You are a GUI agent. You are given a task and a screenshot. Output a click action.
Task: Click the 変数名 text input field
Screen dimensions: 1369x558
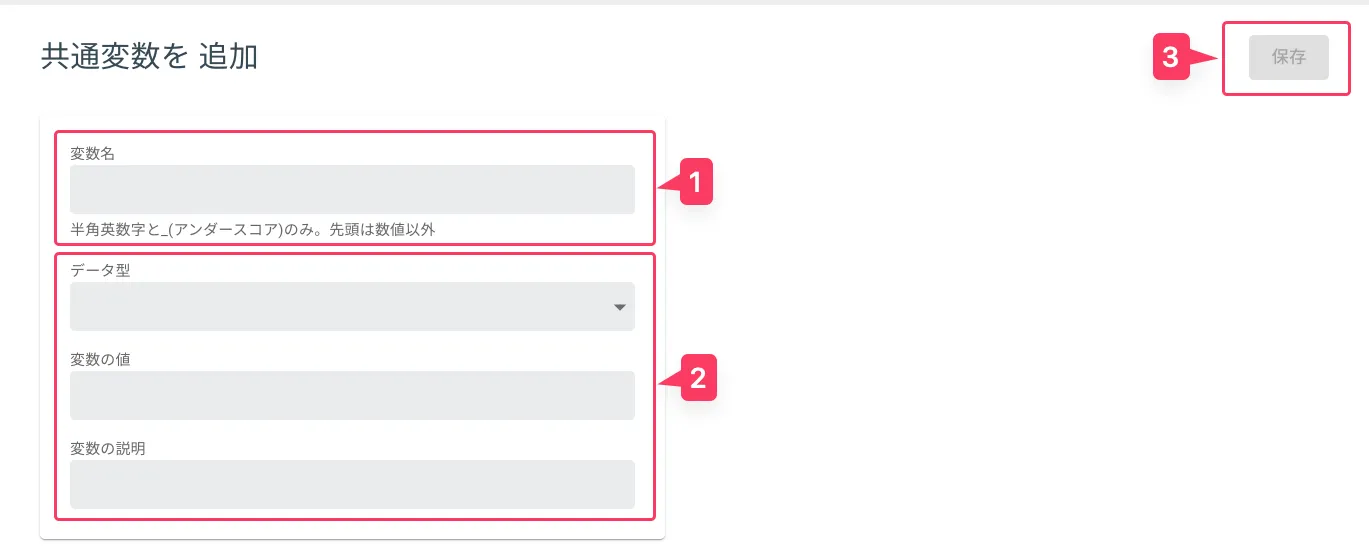[x=352, y=189]
